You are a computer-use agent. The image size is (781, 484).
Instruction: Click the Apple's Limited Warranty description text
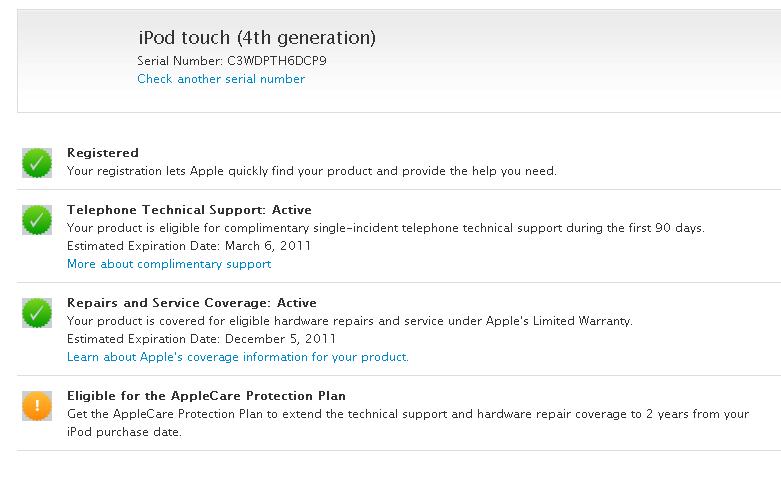pyautogui.click(x=349, y=321)
